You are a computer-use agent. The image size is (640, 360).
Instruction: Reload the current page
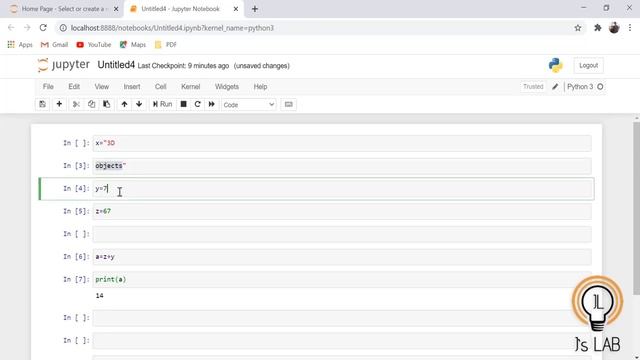[x=43, y=28]
